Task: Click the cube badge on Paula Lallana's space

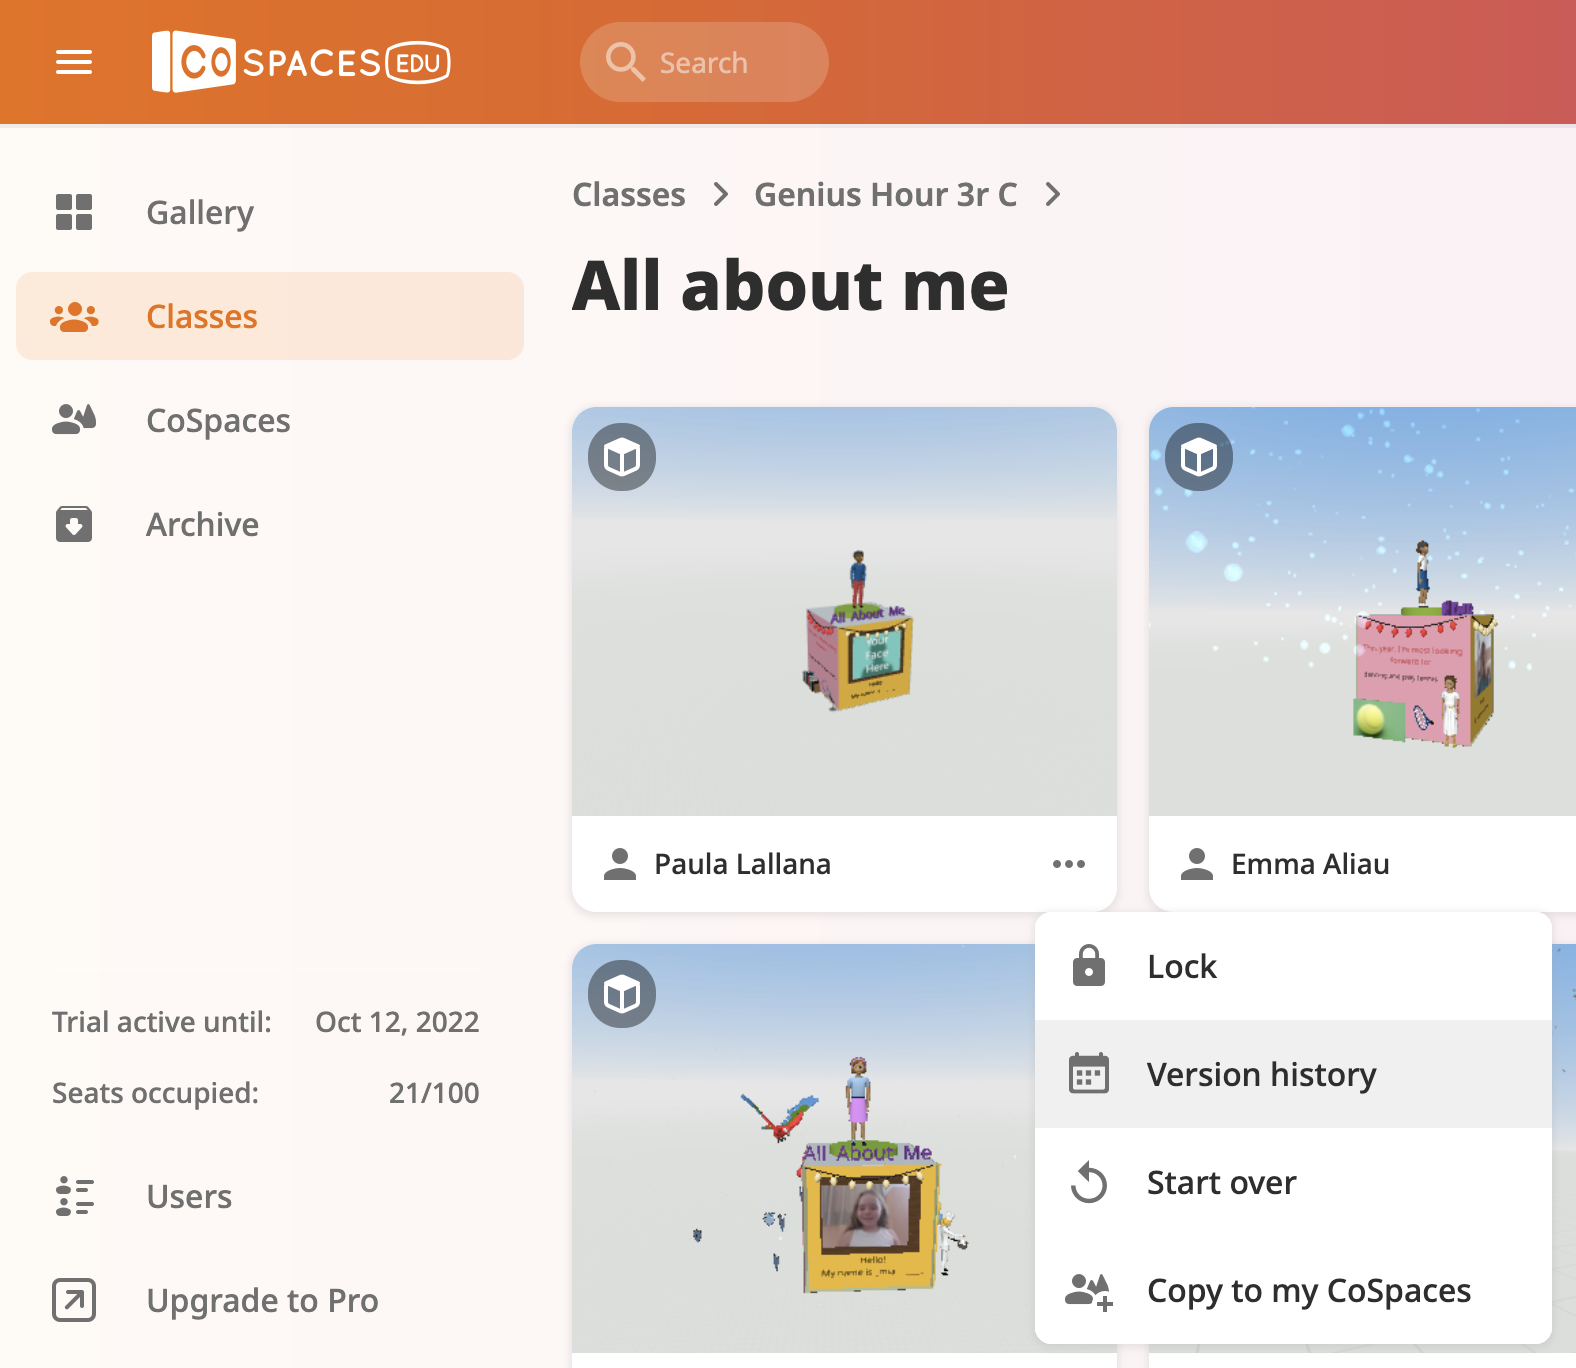Action: click(622, 458)
